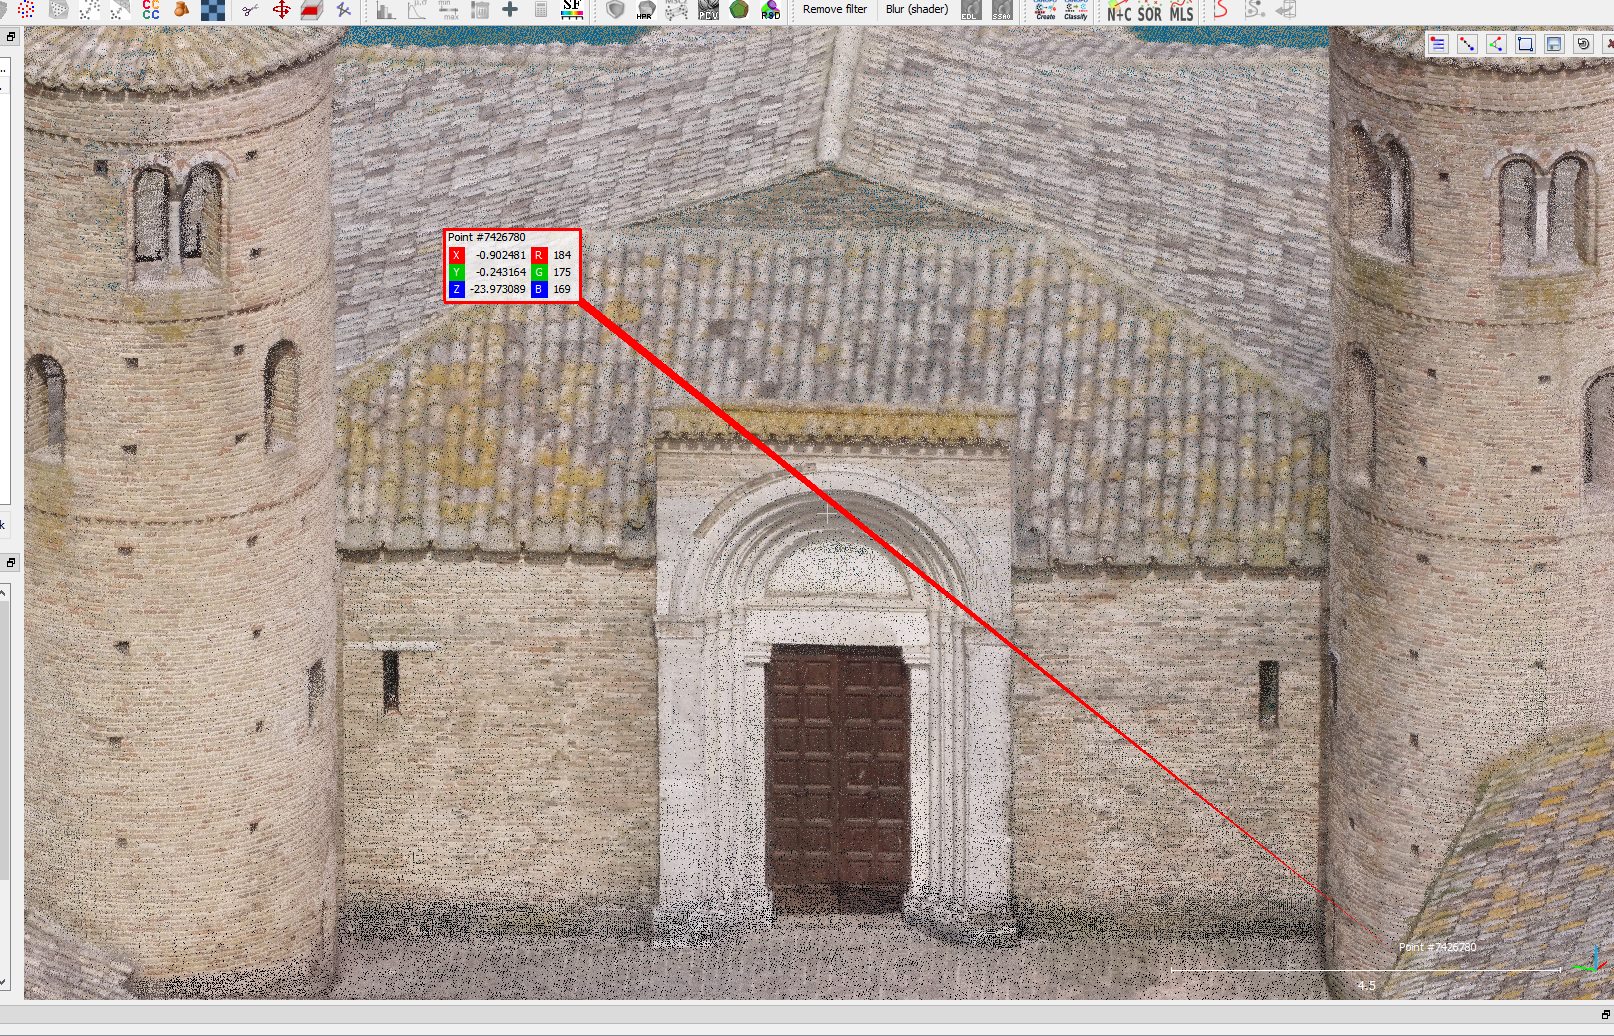Click the Blur (shader) button
This screenshot has width=1614, height=1036.
916,10
